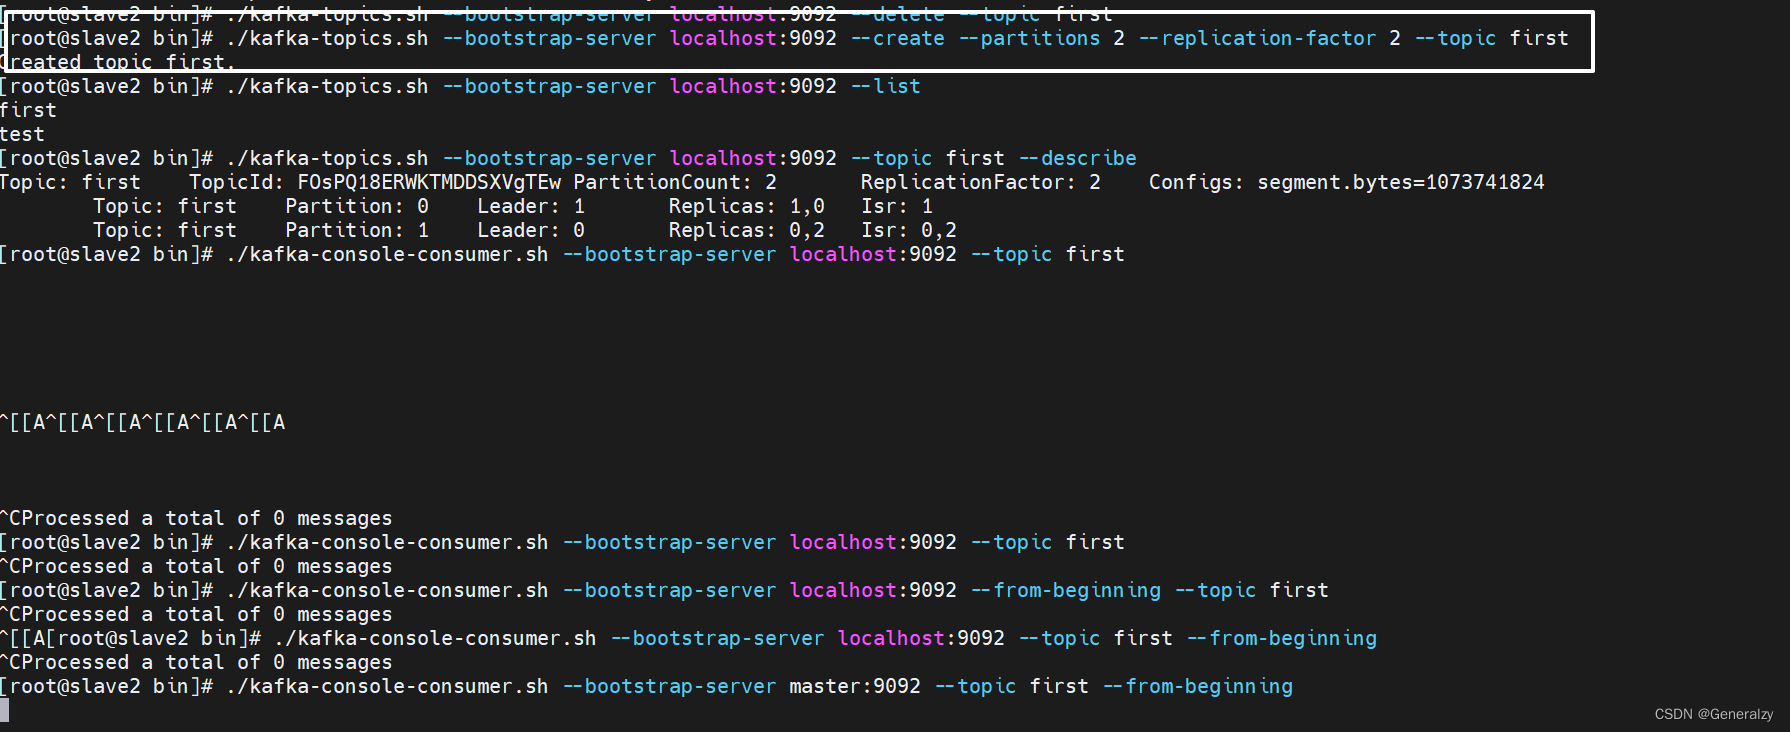
Task: Click the 'Created topic first.' output line
Action: coord(120,63)
